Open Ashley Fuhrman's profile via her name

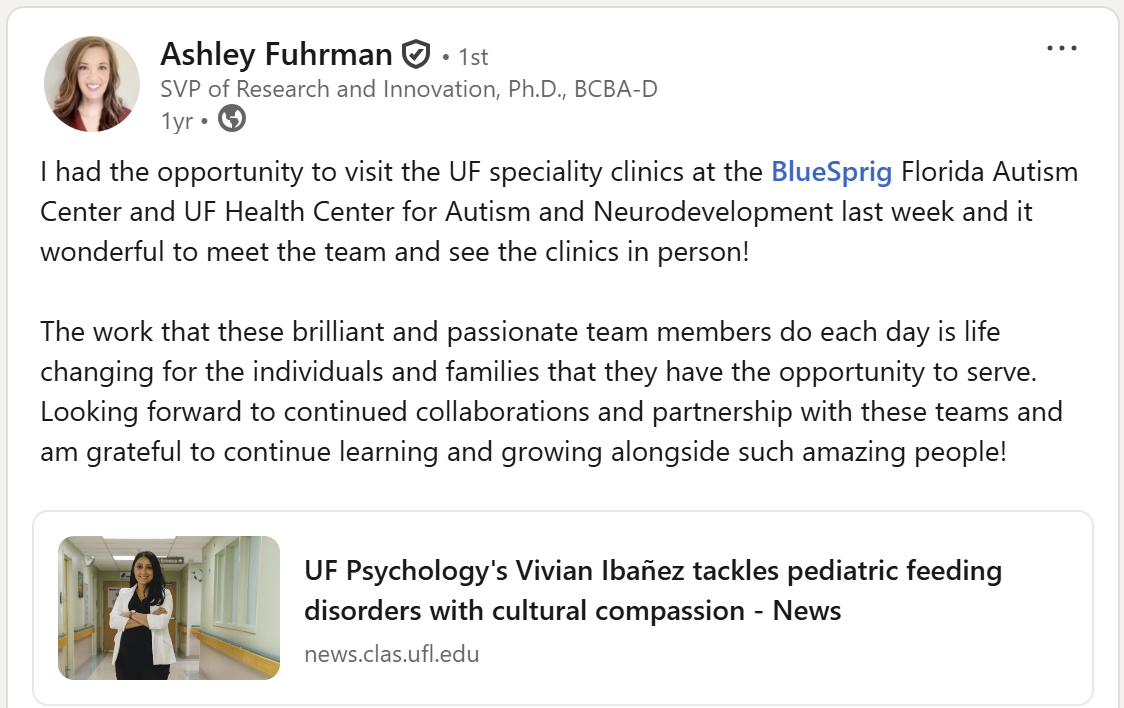coord(276,54)
